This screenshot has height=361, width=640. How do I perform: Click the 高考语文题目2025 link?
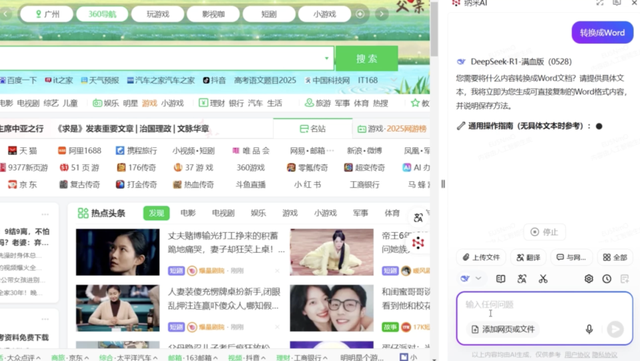click(265, 80)
